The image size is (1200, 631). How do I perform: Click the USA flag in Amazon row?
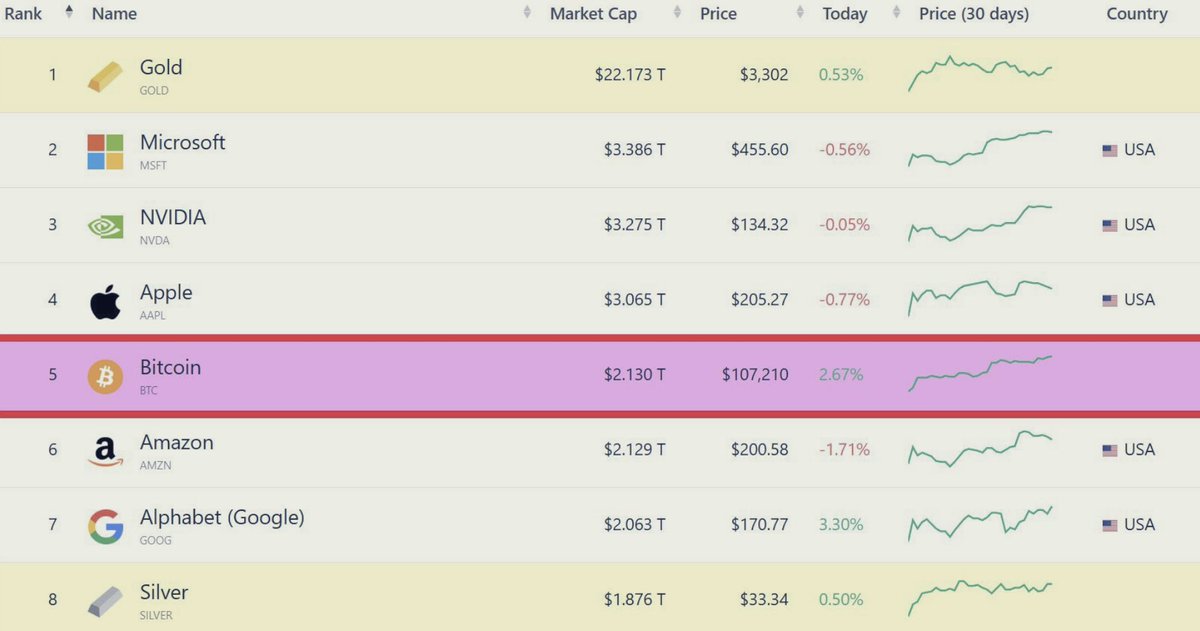click(x=1110, y=450)
